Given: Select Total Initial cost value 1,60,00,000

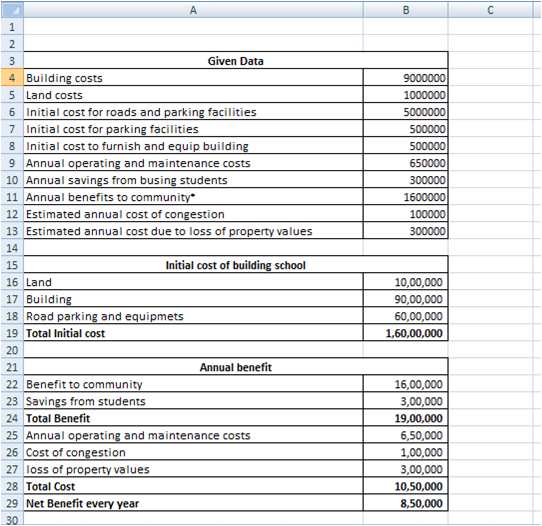Looking at the screenshot, I should 406,333.
